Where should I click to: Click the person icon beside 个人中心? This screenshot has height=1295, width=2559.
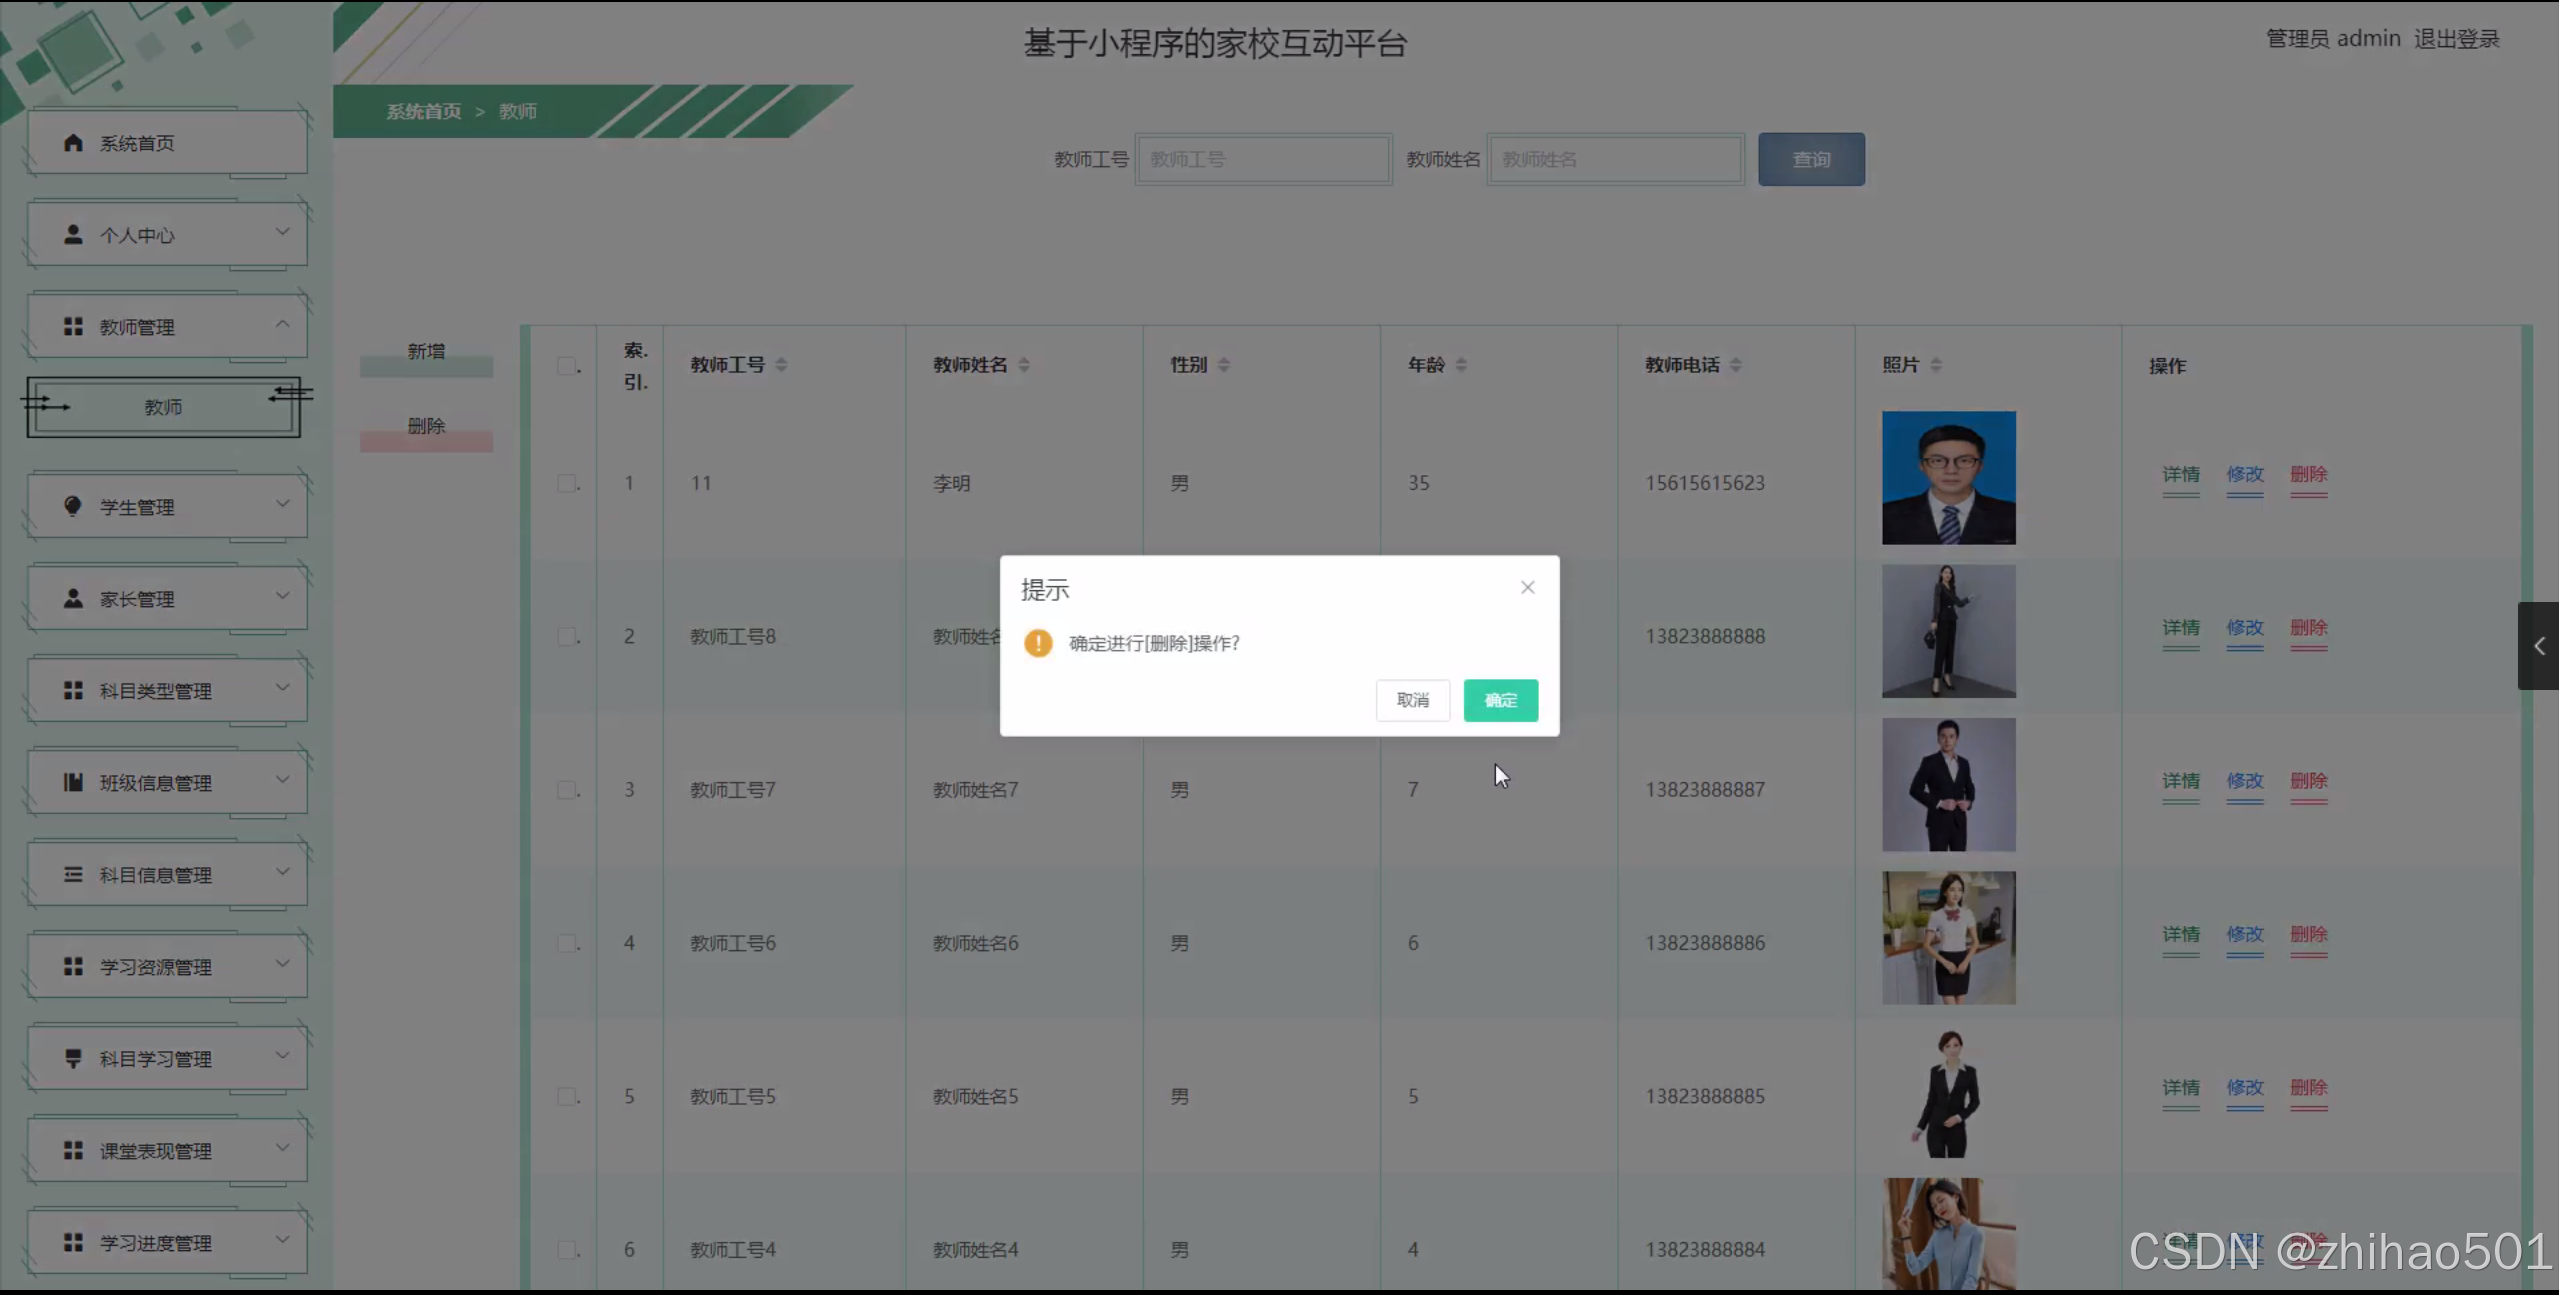tap(73, 235)
